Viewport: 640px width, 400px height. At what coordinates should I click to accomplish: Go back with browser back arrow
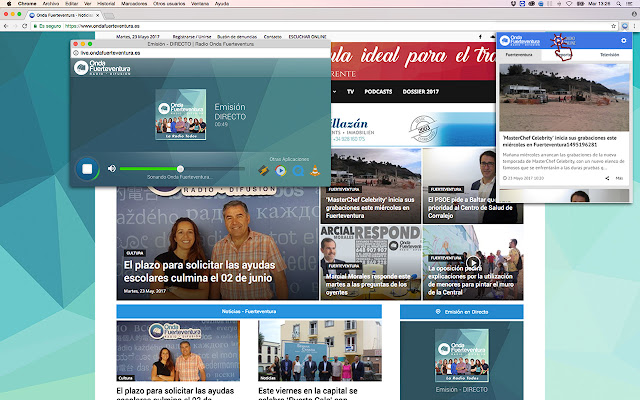point(6,26)
